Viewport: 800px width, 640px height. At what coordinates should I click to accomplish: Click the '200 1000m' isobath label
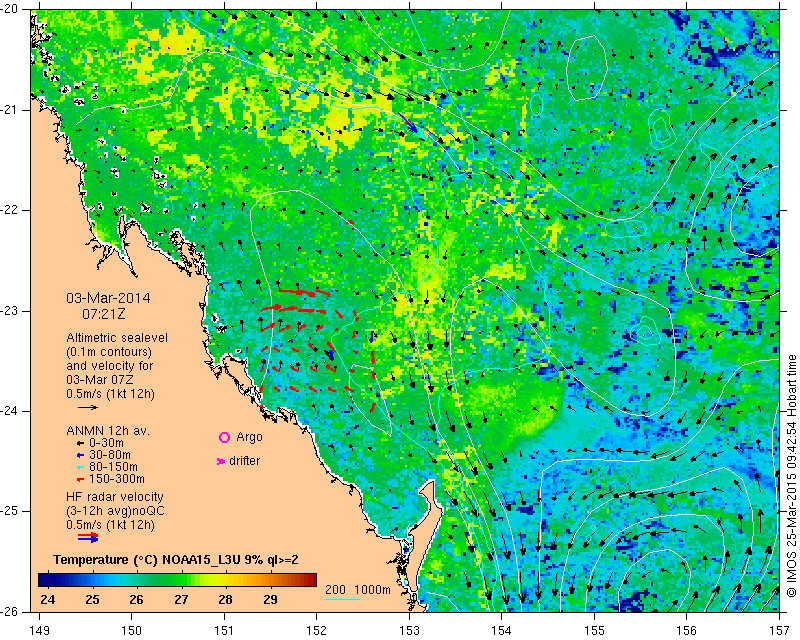(358, 590)
